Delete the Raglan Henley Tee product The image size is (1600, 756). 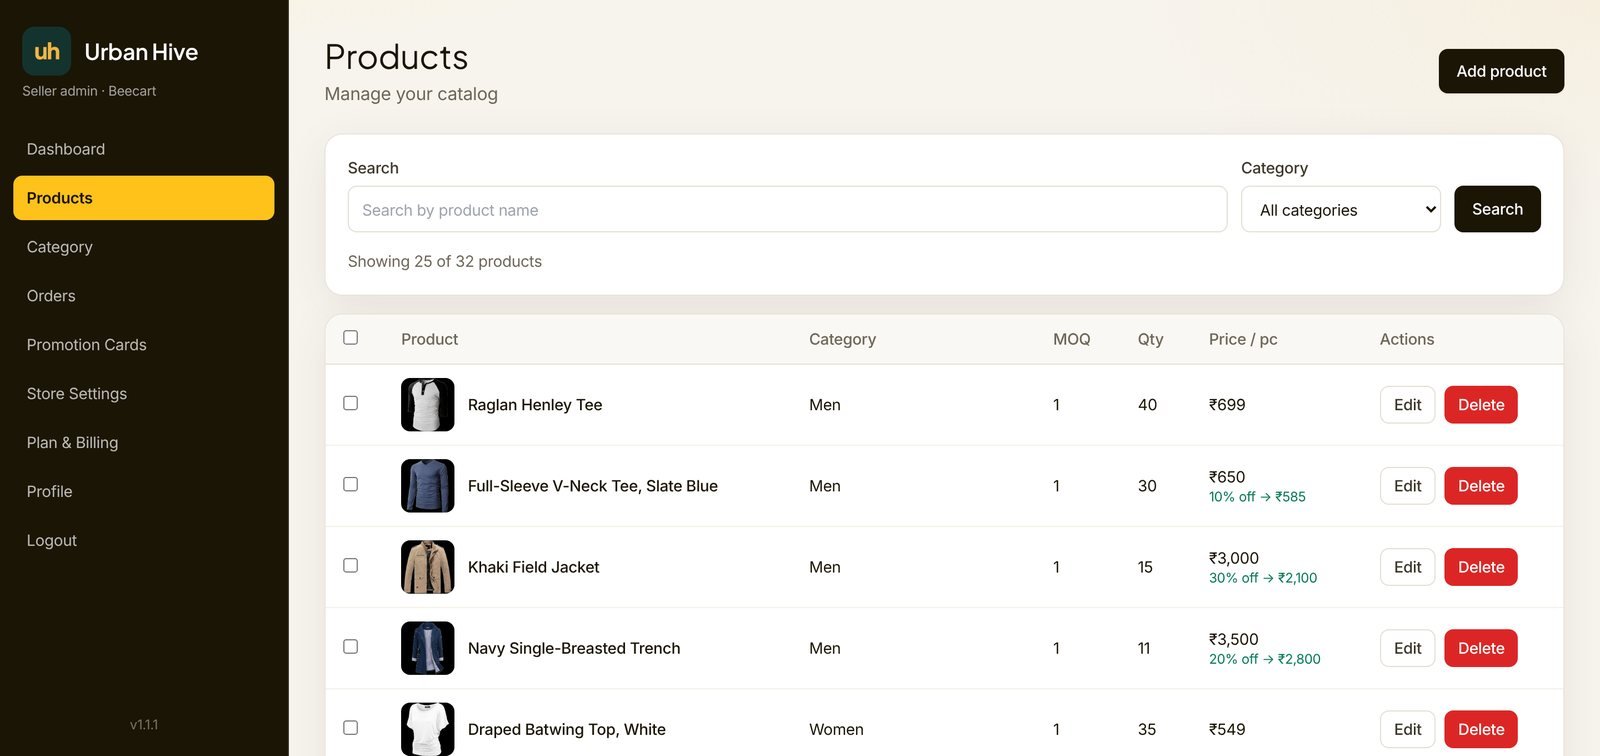[1481, 405]
